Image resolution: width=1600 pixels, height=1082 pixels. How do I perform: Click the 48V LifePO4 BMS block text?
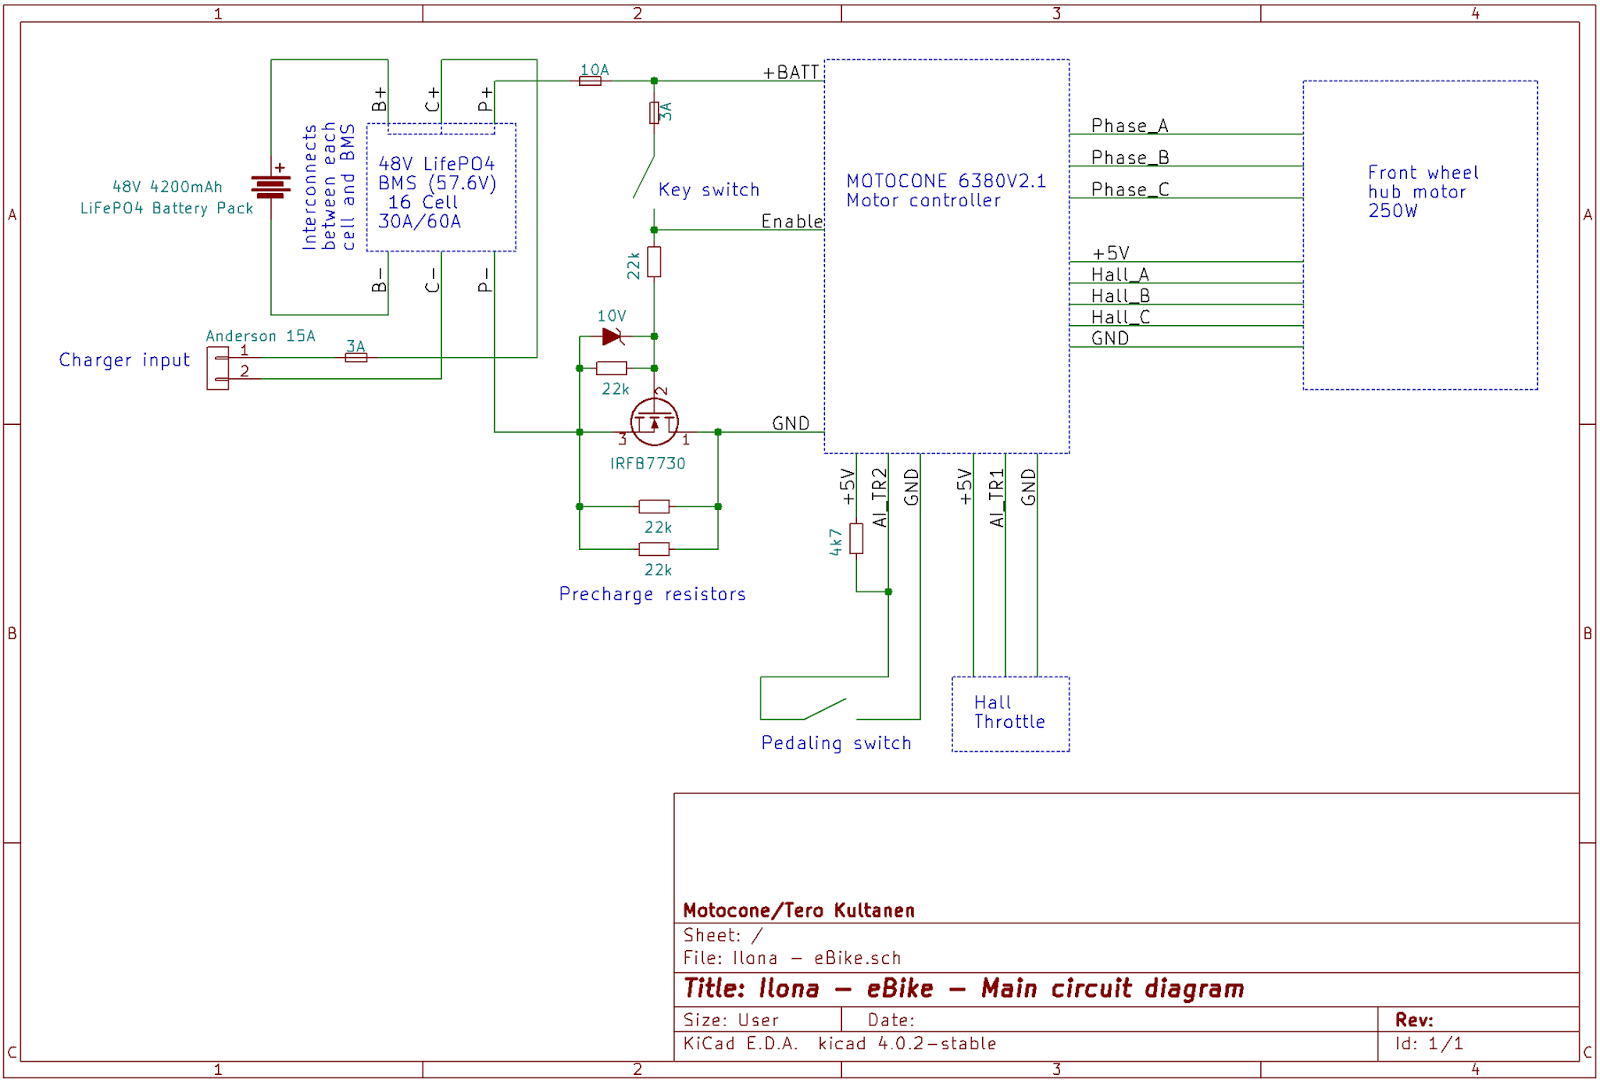coord(437,192)
